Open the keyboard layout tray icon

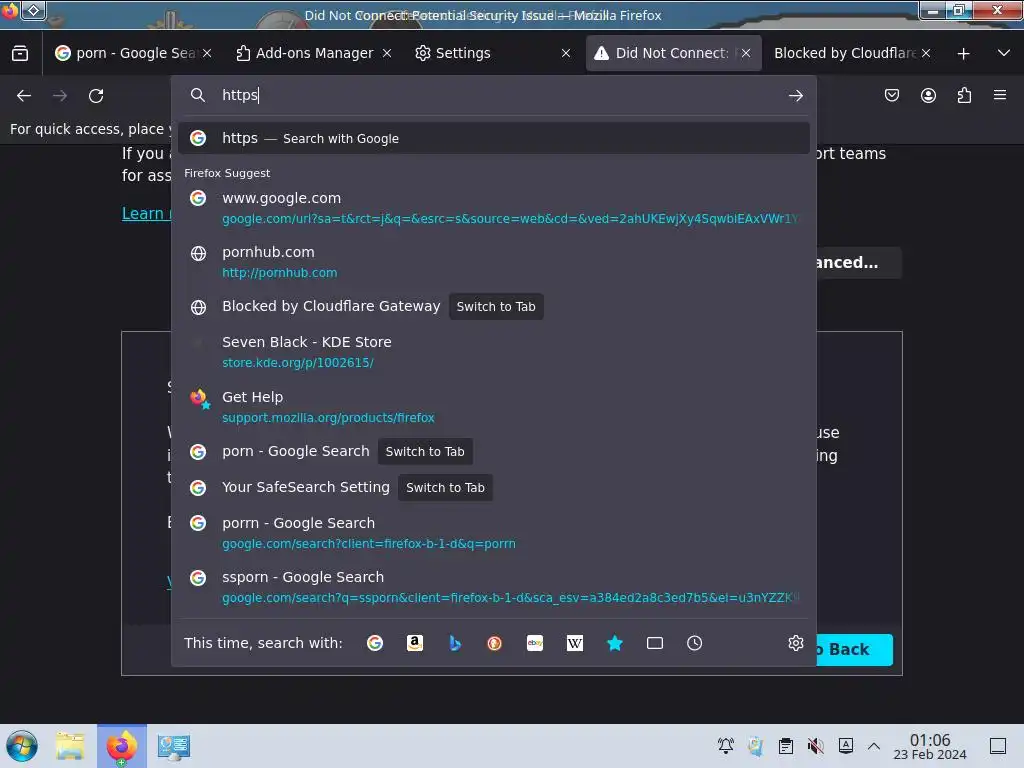(x=846, y=746)
